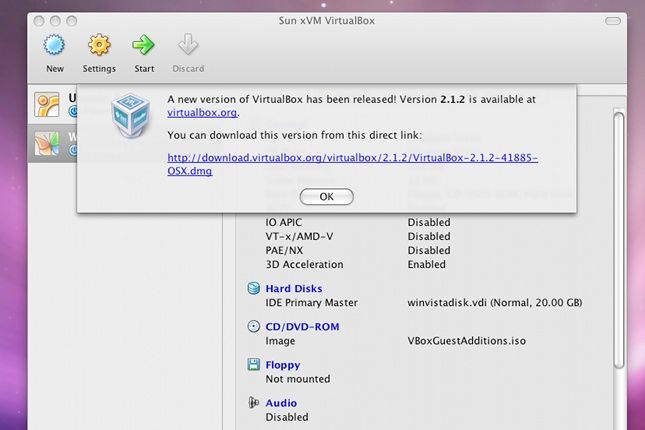645x430 pixels.
Task: Select the first VM in the list
Action: pyautogui.click(x=53, y=105)
